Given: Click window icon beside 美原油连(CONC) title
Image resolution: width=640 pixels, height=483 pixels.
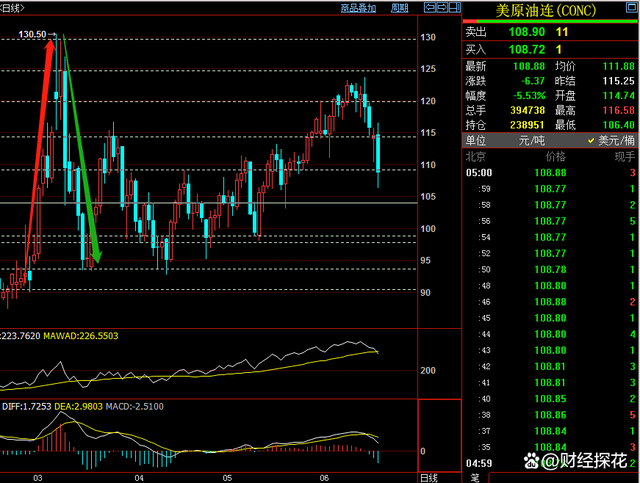Looking at the screenshot, I should (x=631, y=7).
